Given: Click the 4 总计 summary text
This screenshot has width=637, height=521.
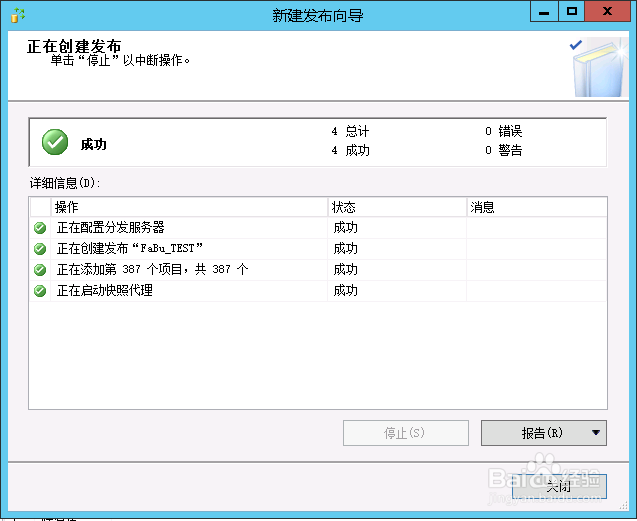Looking at the screenshot, I should point(350,131).
